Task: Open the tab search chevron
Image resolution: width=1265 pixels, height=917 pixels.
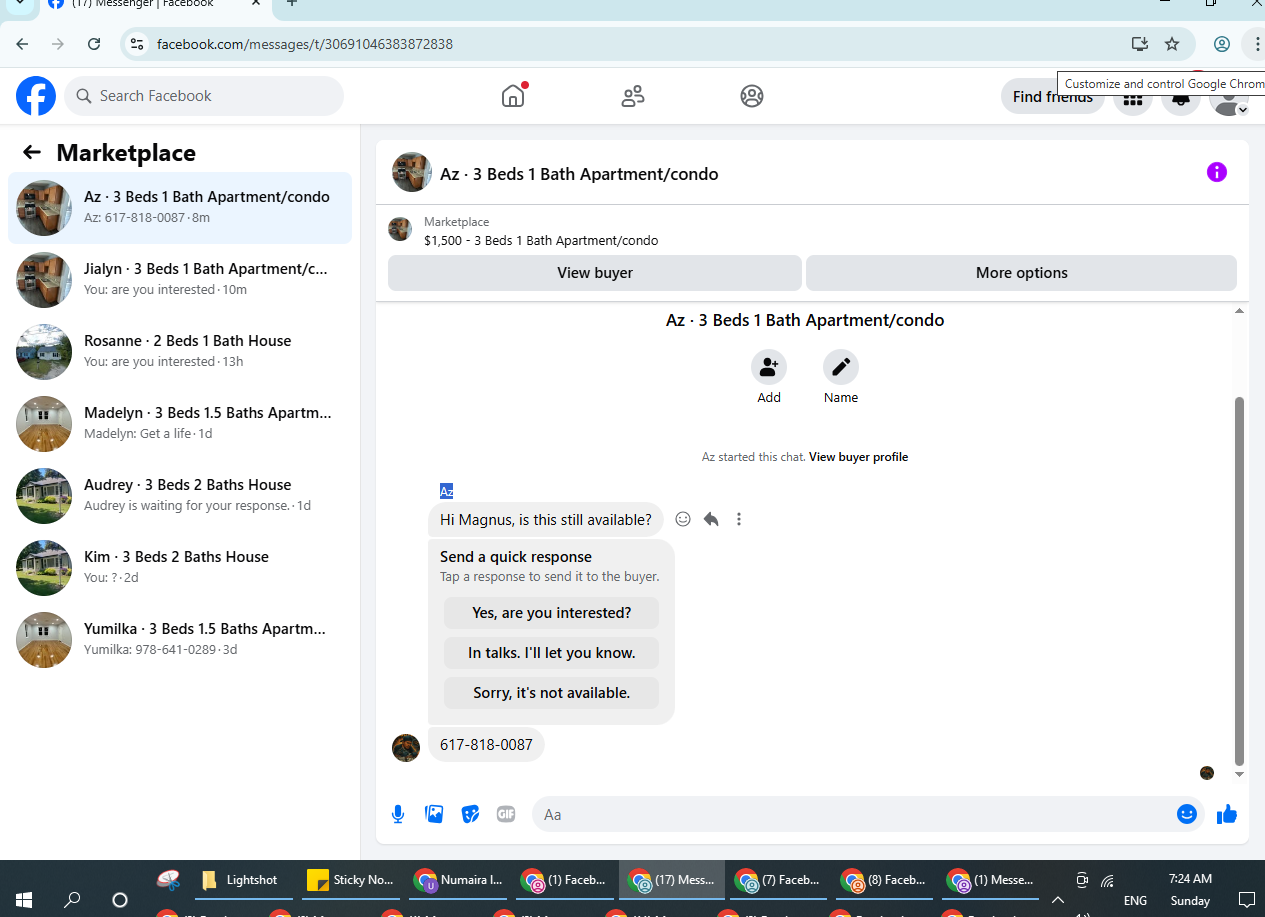Action: (19, 4)
